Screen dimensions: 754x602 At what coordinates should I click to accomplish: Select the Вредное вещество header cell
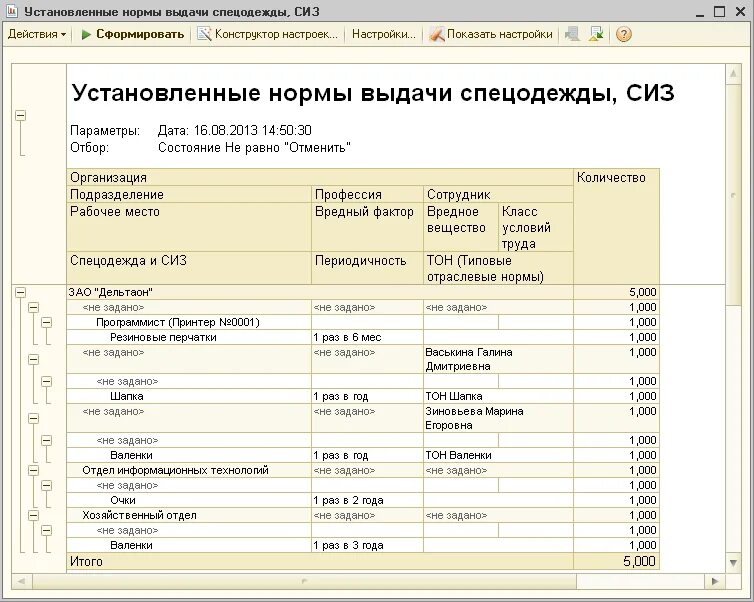point(461,227)
